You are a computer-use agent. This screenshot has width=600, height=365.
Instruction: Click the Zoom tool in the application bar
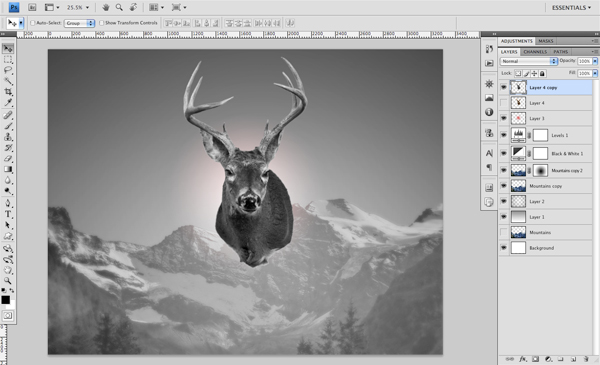pos(119,7)
